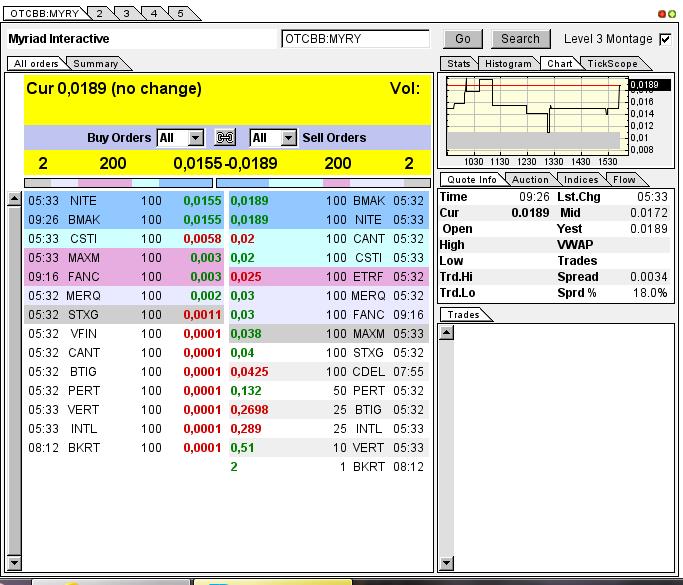This screenshot has width=683, height=585.
Task: Click Trades panel scroll down arrow
Action: pyautogui.click(x=446, y=563)
